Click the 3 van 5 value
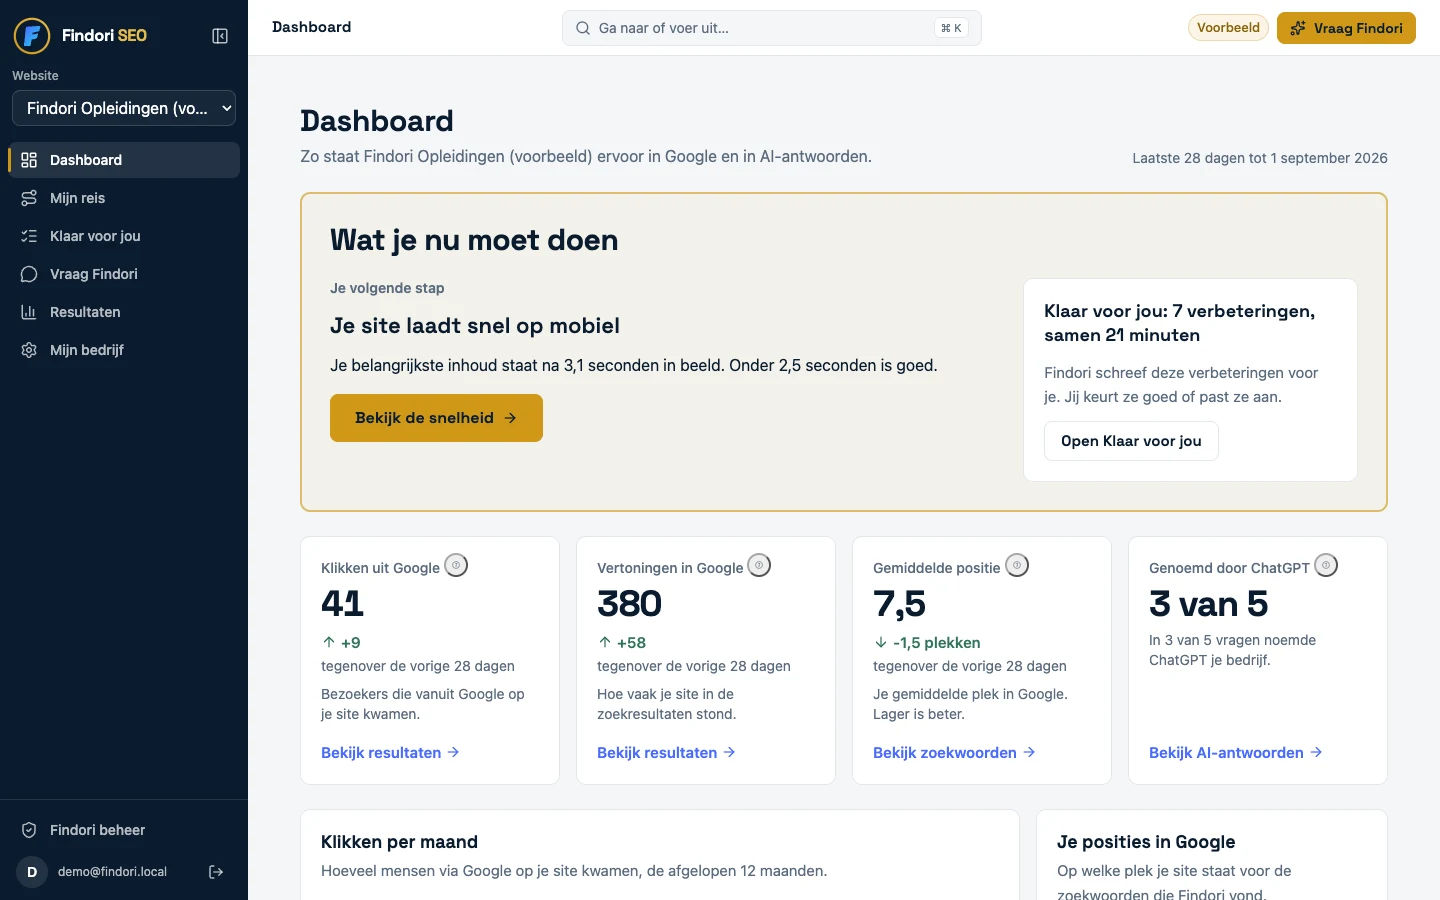The image size is (1440, 900). (x=1208, y=604)
